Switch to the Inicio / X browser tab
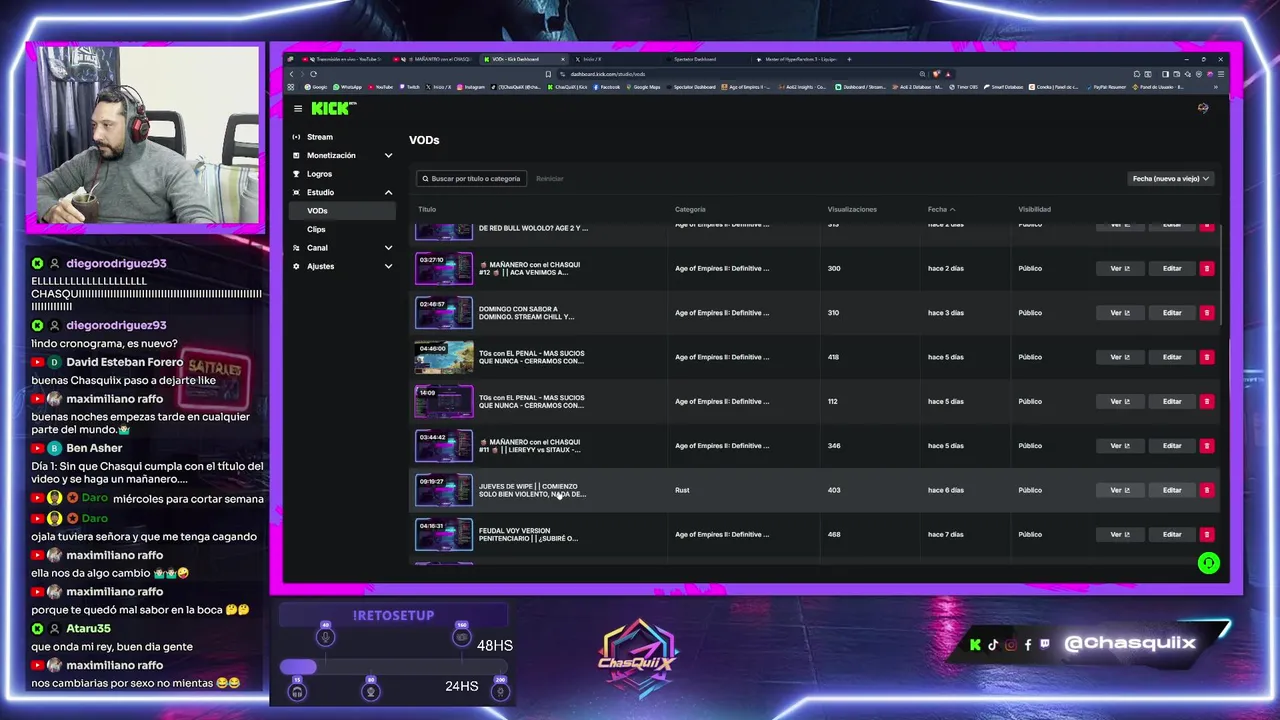This screenshot has height=720, width=1280. point(592,59)
